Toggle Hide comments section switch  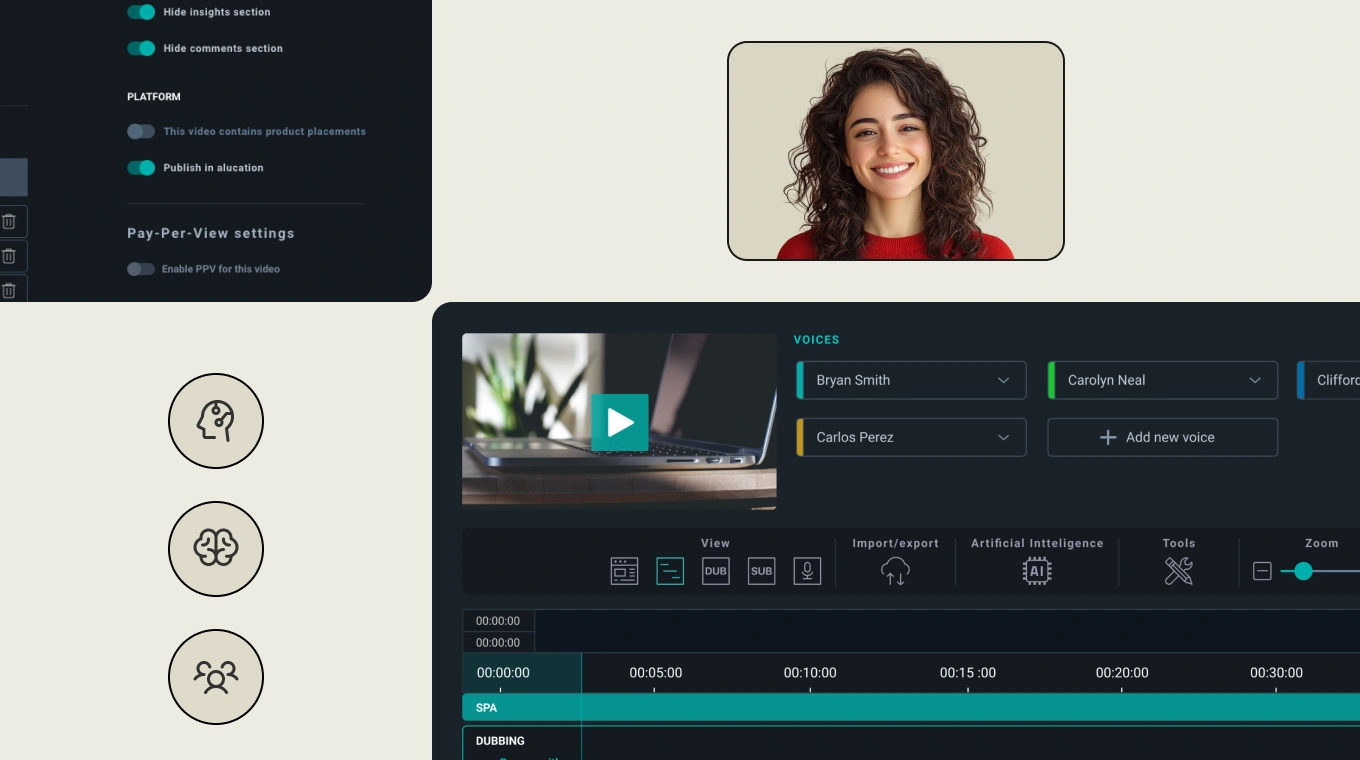pos(141,48)
